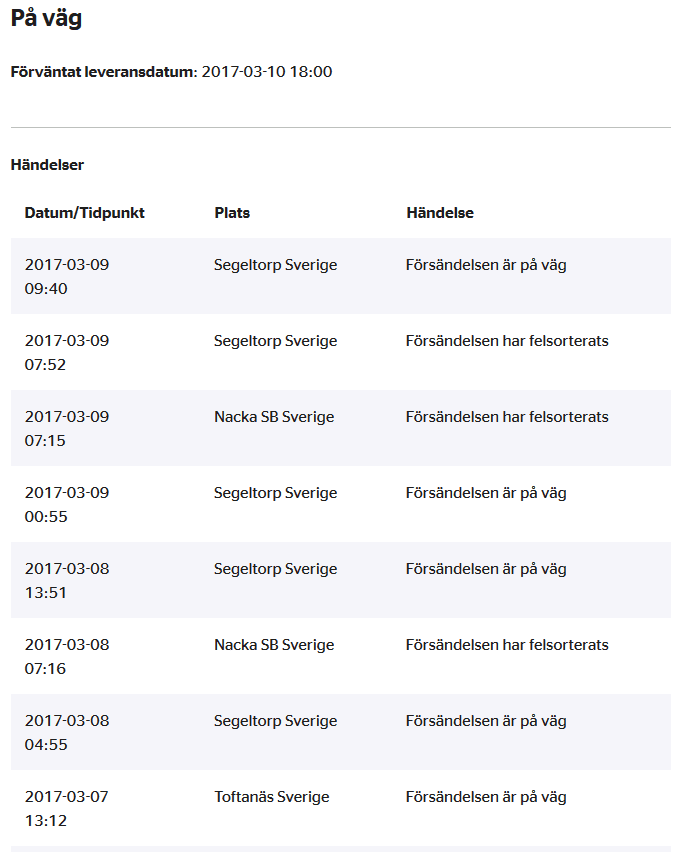This screenshot has width=678, height=852.
Task: Select expected delivery date 2017-03-10 18:00
Action: pyautogui.click(x=267, y=72)
